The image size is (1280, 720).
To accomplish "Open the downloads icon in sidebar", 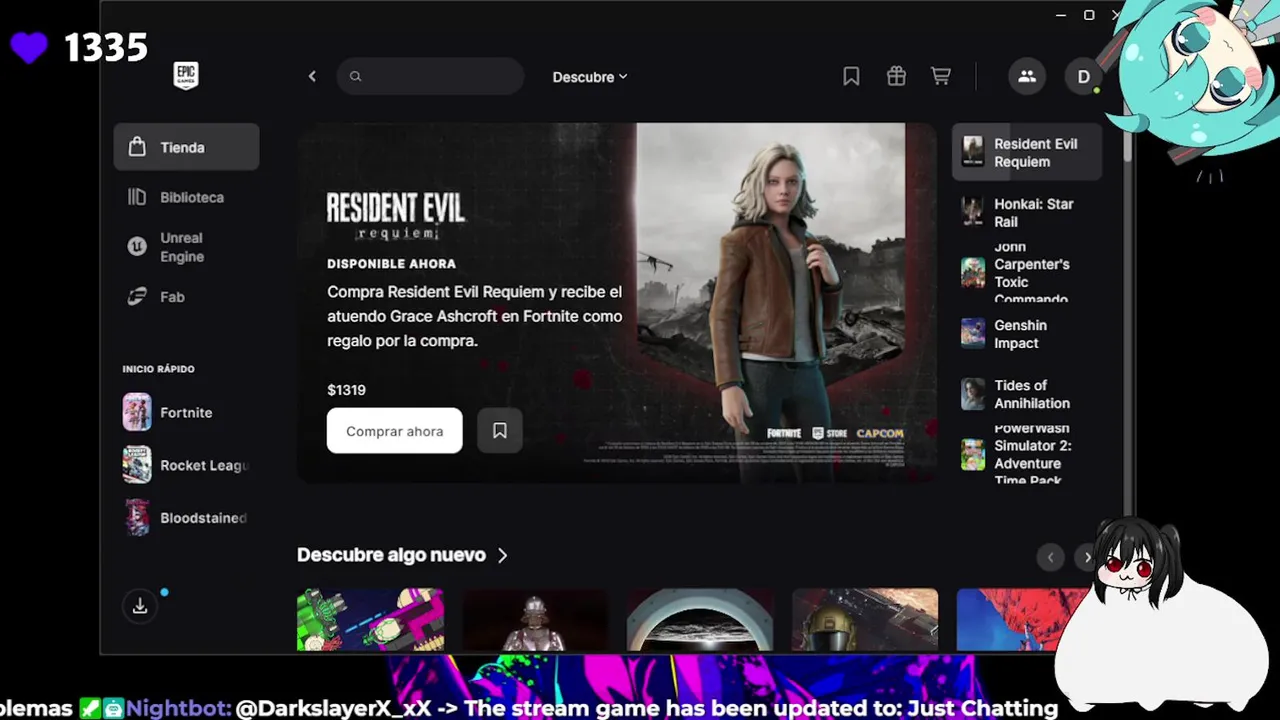I will click(x=140, y=606).
